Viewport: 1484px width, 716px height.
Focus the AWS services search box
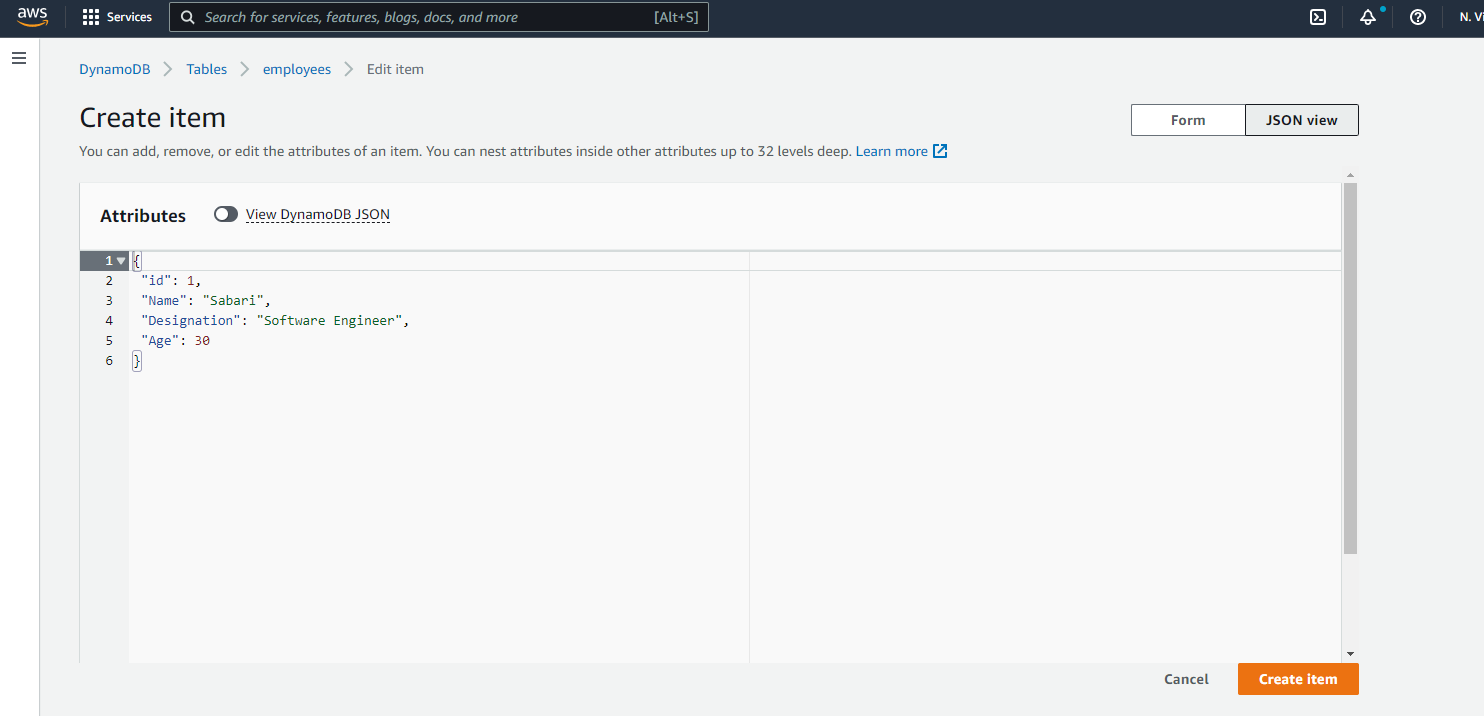coord(439,17)
